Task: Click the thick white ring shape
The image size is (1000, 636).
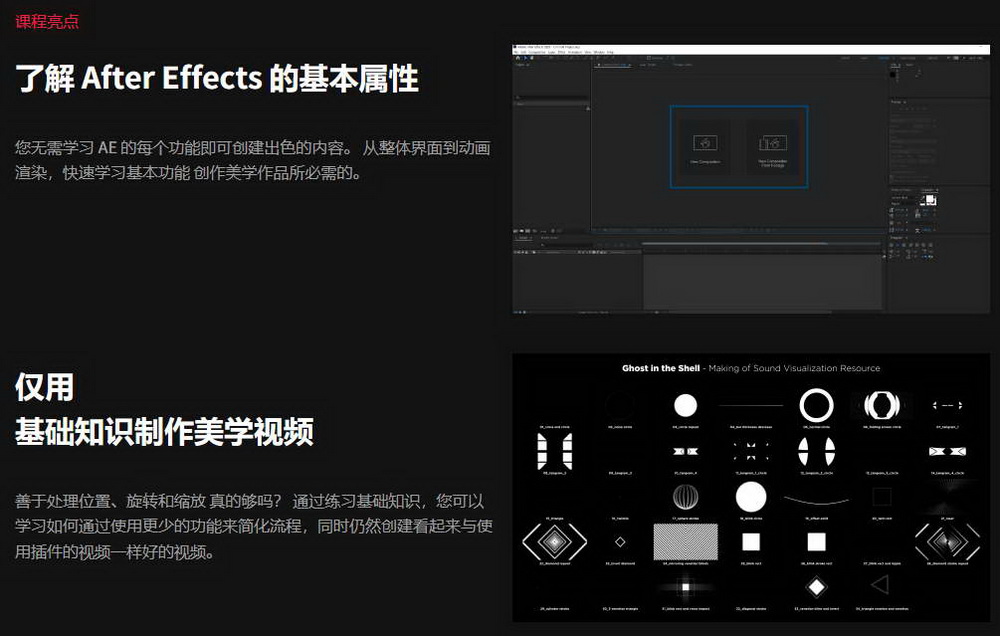Action: tap(816, 405)
